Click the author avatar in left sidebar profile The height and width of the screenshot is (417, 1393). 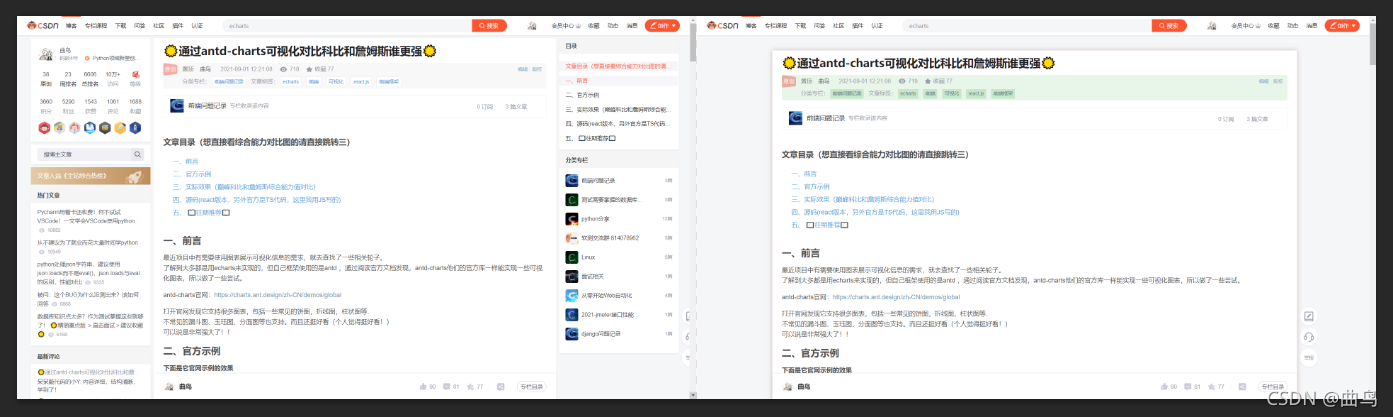(x=45, y=53)
